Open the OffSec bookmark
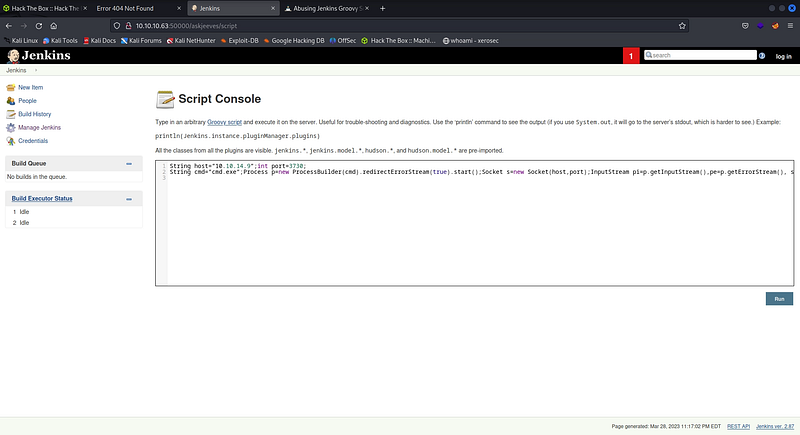This screenshot has width=800, height=435. (343, 41)
